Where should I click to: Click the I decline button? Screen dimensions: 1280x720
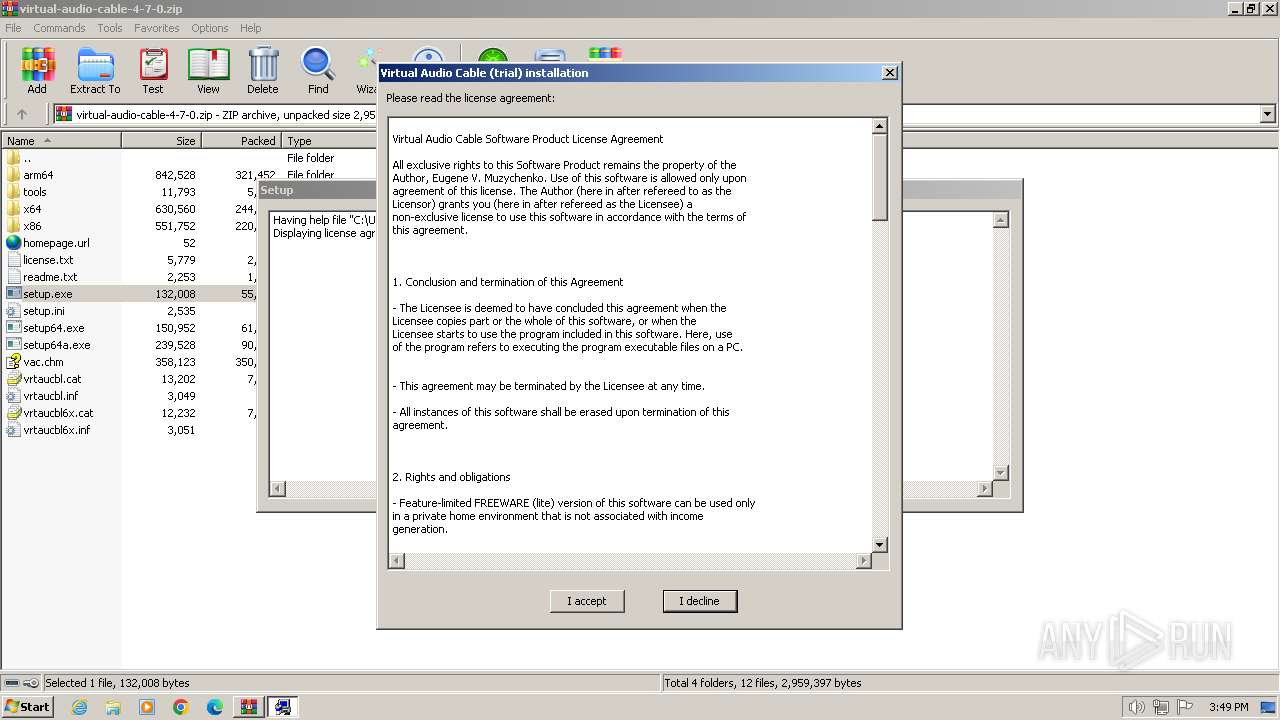tap(700, 601)
